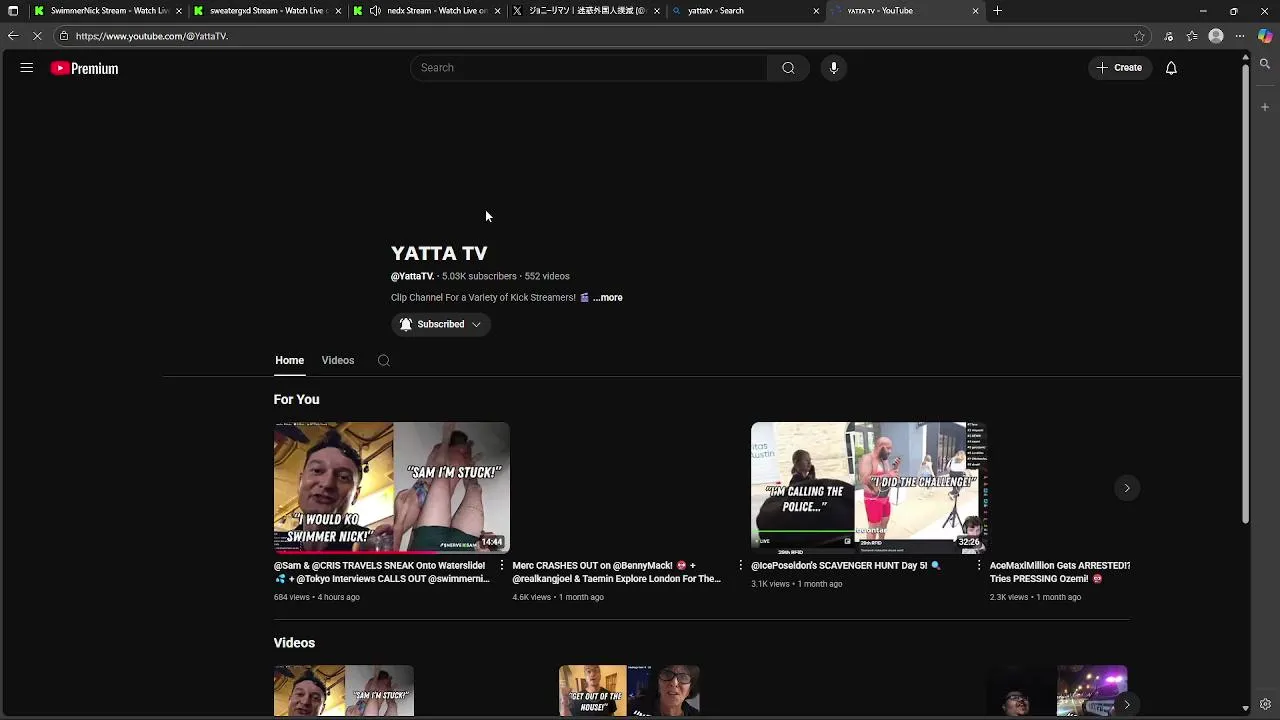Click '4.6K views • 1 month ago' text

(x=558, y=597)
